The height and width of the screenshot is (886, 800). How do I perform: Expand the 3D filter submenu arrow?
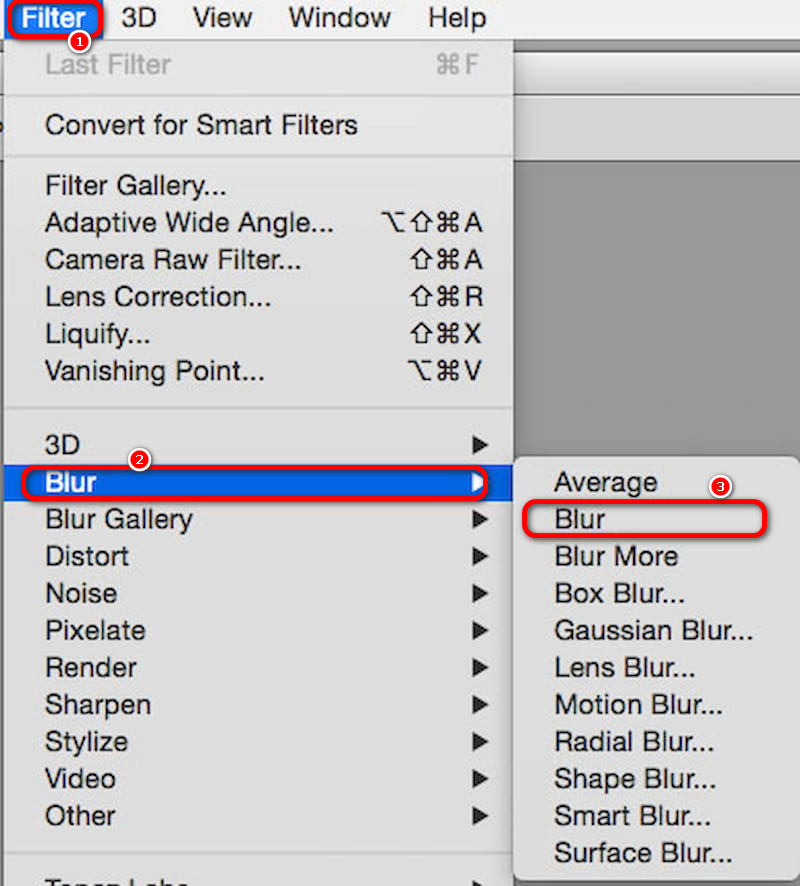coord(481,445)
